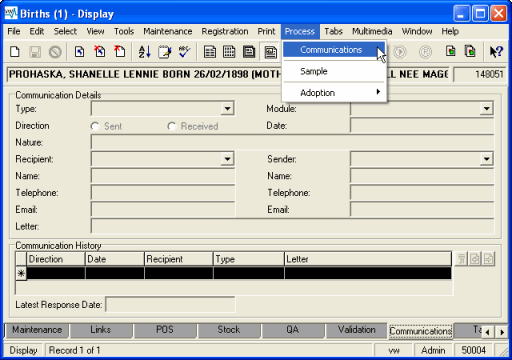Click the greyed circular D toolbar icon
The image size is (512, 360).
400,52
